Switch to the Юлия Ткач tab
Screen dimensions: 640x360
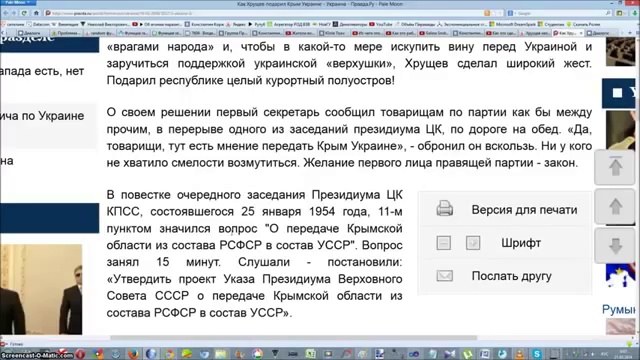tap(334, 33)
